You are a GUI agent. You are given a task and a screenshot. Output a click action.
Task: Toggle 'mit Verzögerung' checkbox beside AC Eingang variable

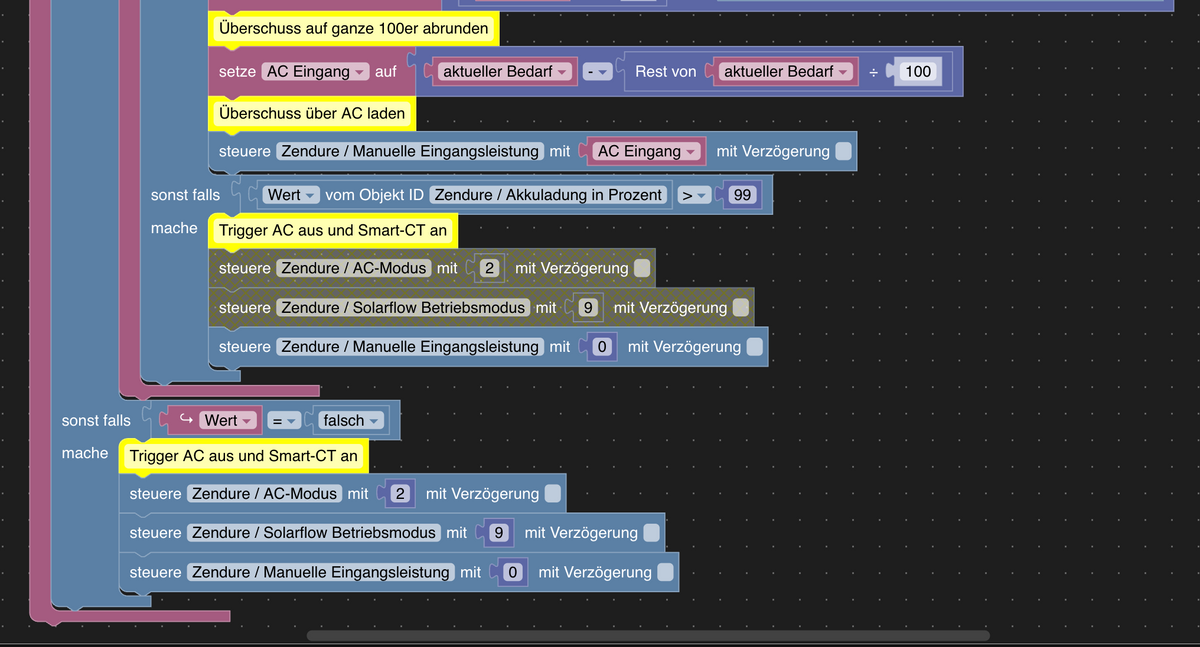click(x=844, y=151)
